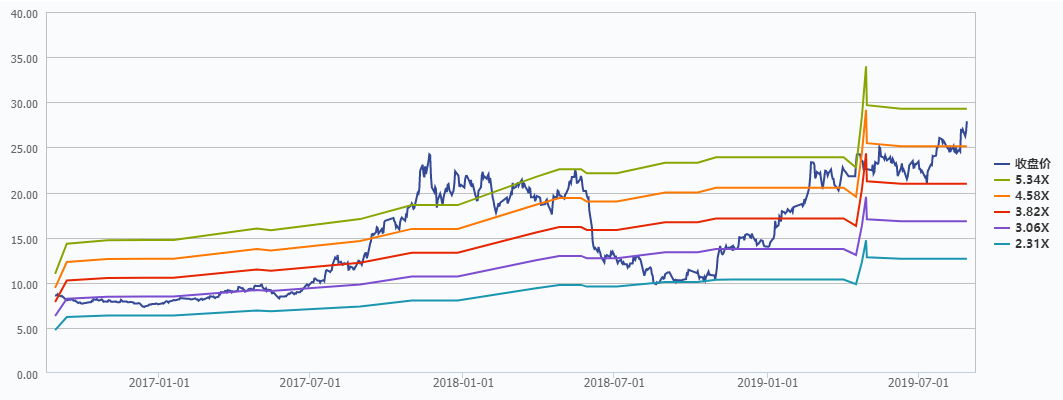Toggle the 收盘价 series in legend
This screenshot has width=1063, height=400.
click(1031, 163)
